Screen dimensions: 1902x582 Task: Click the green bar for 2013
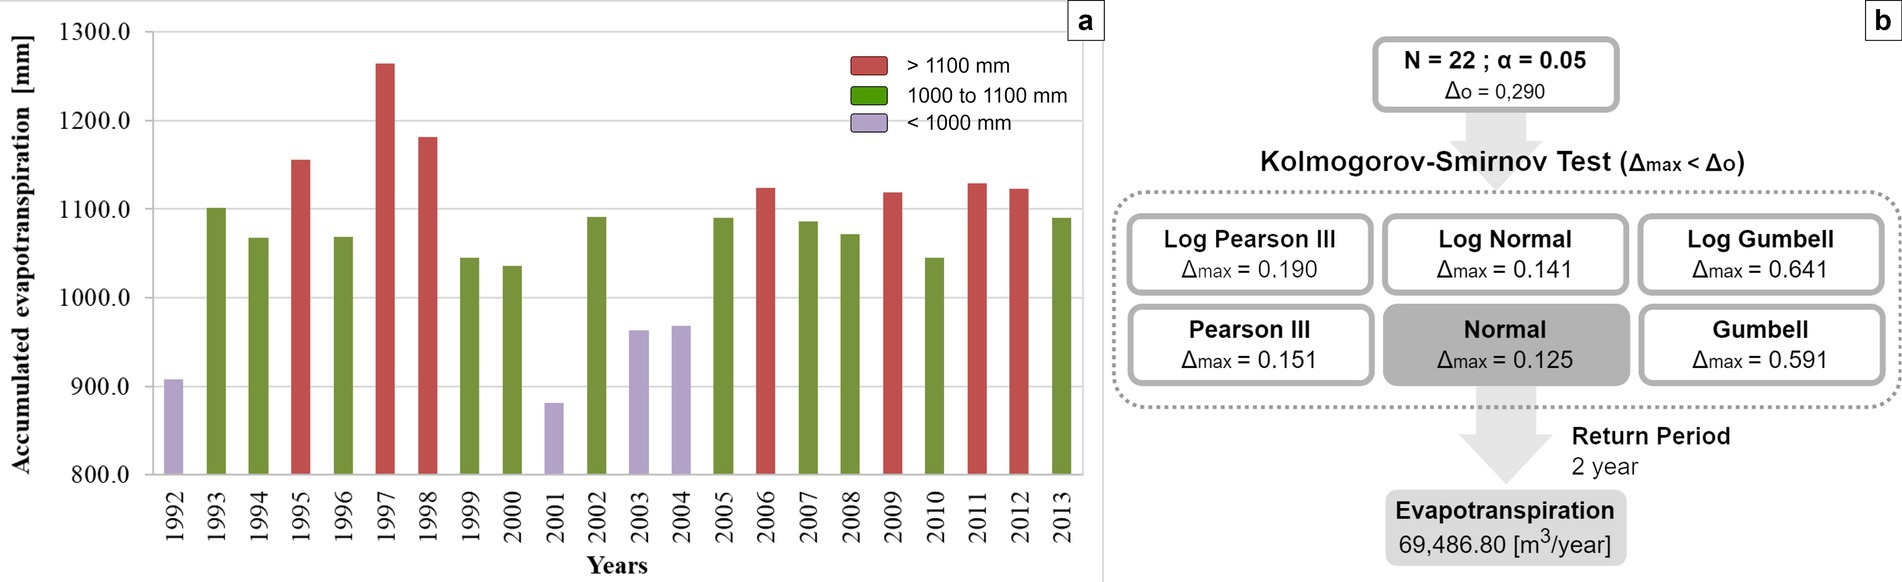click(x=1061, y=345)
